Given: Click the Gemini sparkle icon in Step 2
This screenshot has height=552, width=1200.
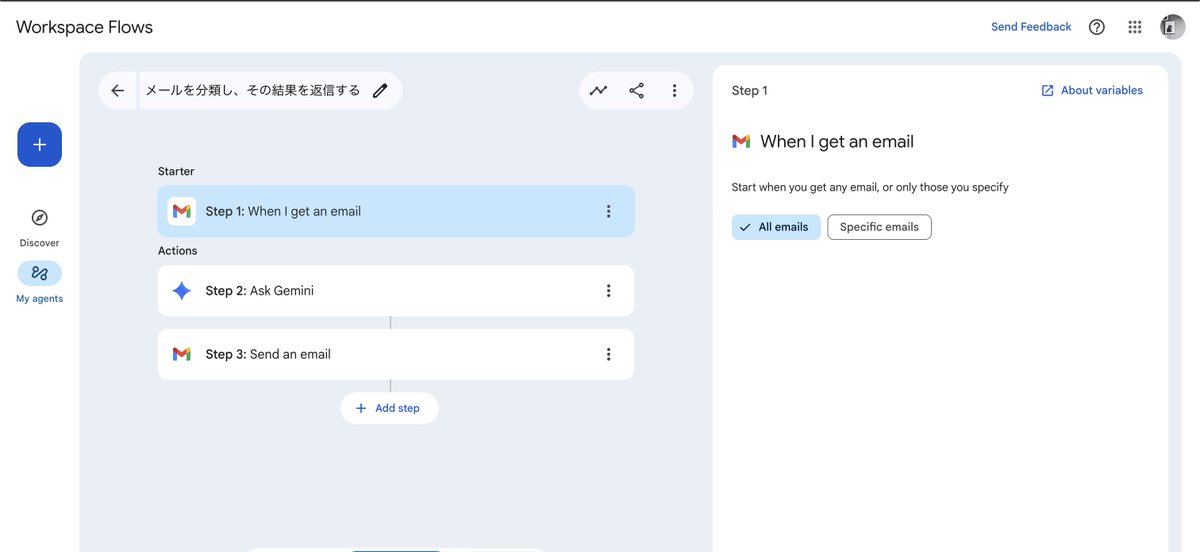Looking at the screenshot, I should coord(181,291).
